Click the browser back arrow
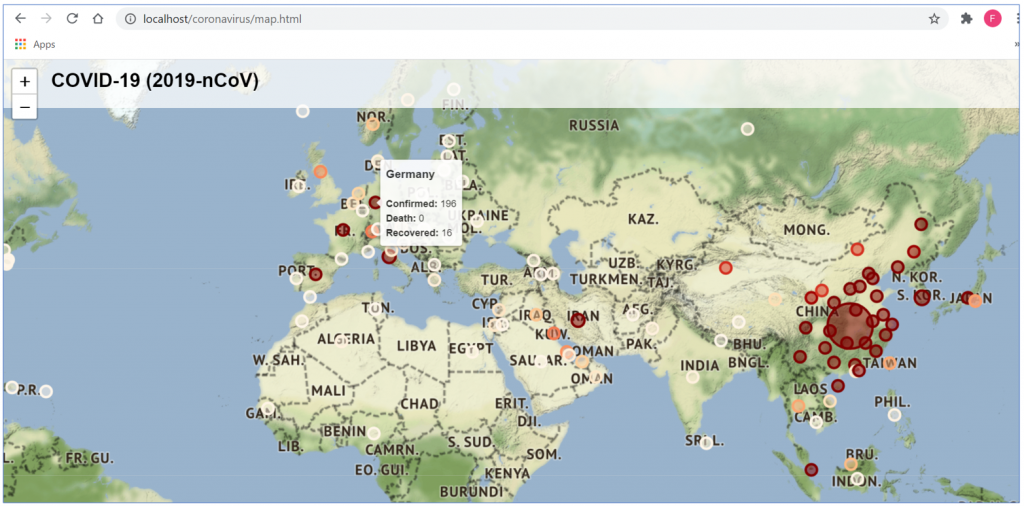Viewport: 1024px width, 506px height. 21,19
